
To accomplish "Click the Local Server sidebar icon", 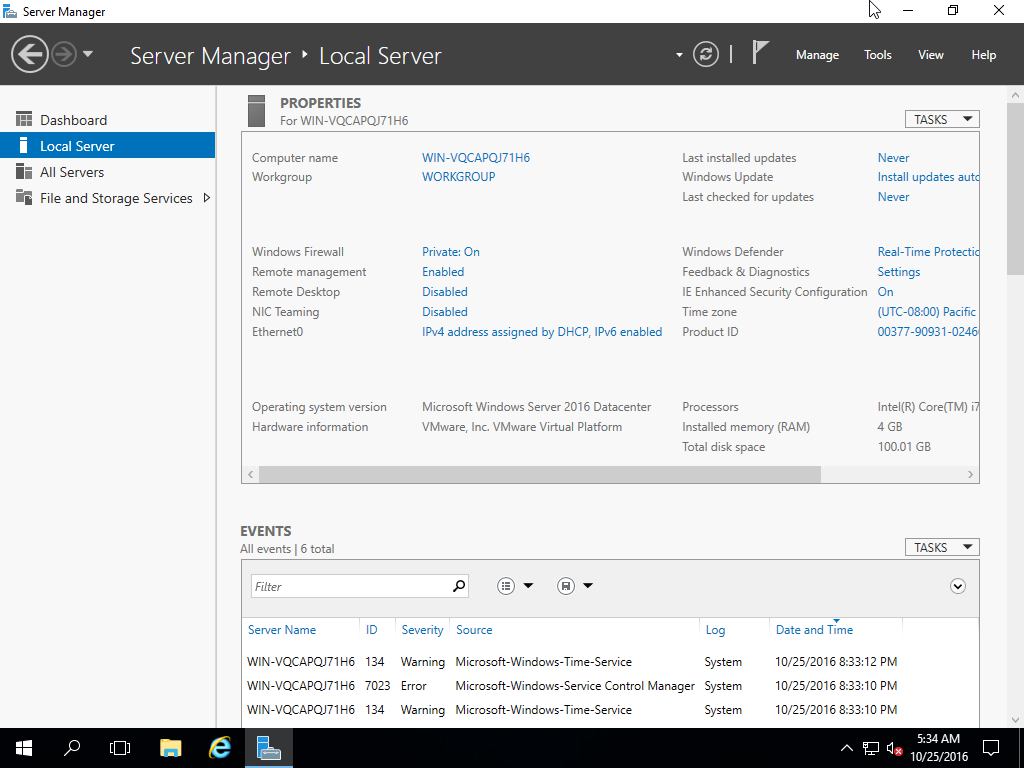I will click(x=24, y=145).
